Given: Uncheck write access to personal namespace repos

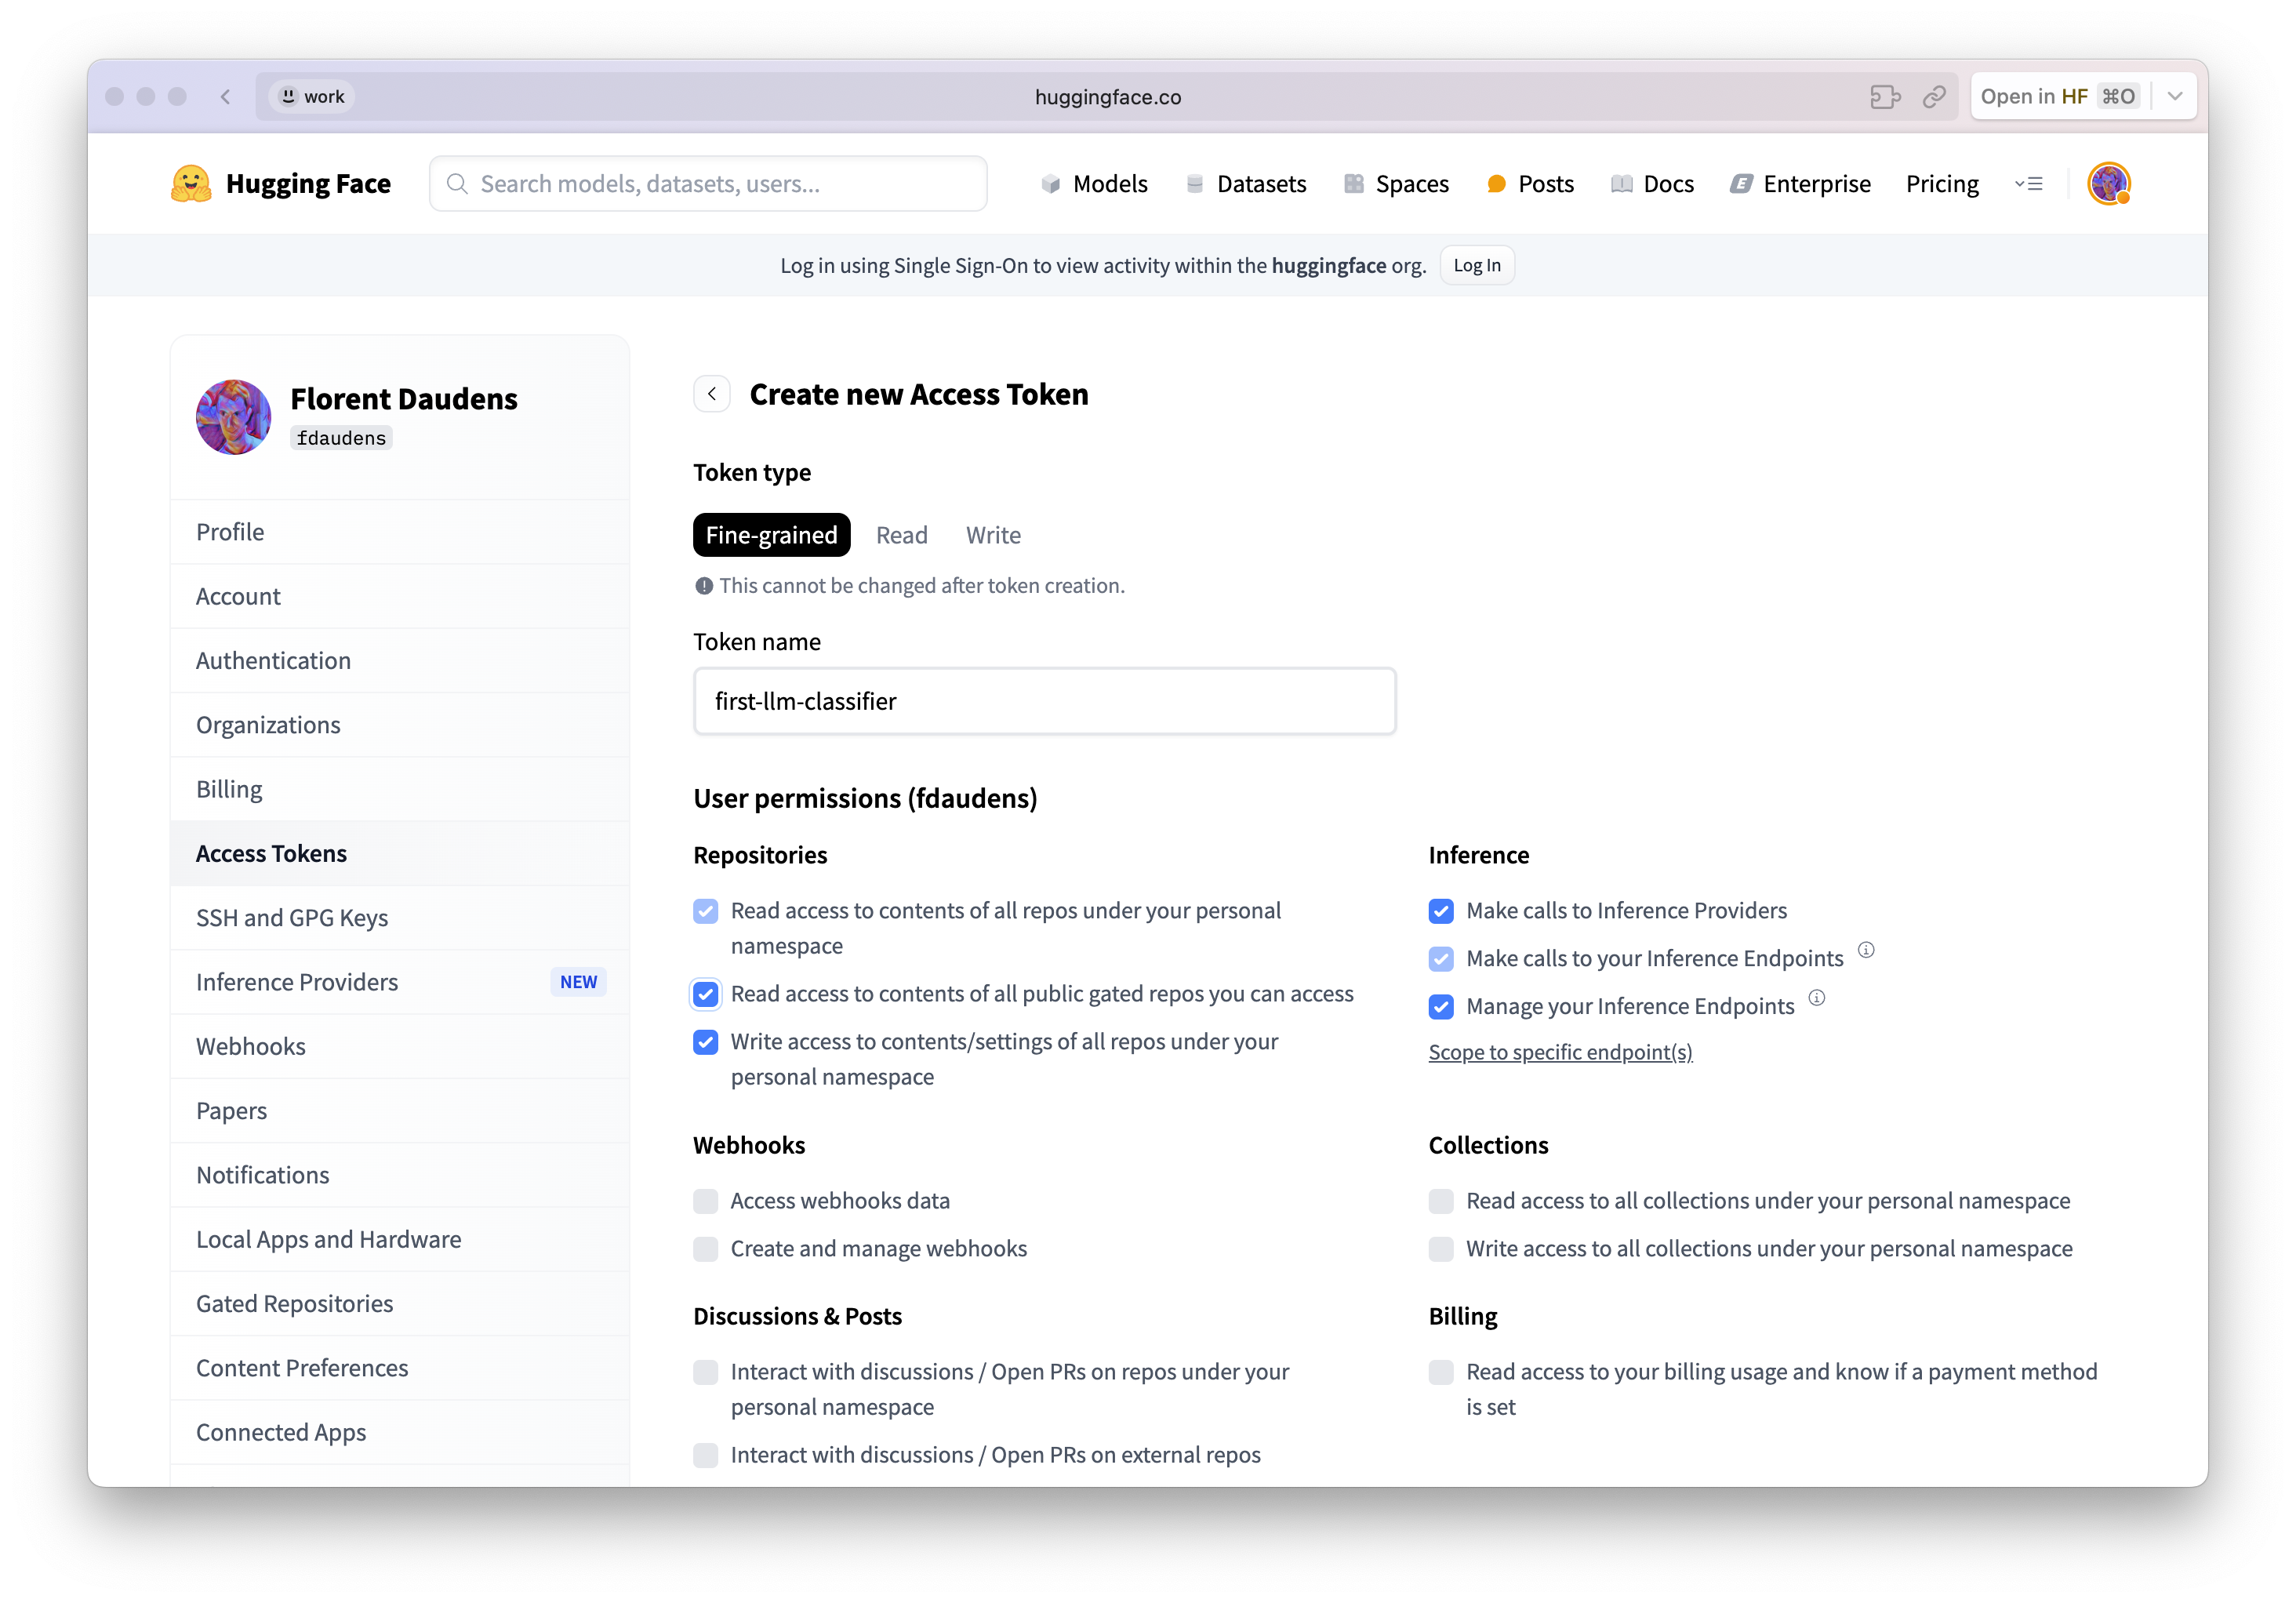Looking at the screenshot, I should pos(706,1042).
